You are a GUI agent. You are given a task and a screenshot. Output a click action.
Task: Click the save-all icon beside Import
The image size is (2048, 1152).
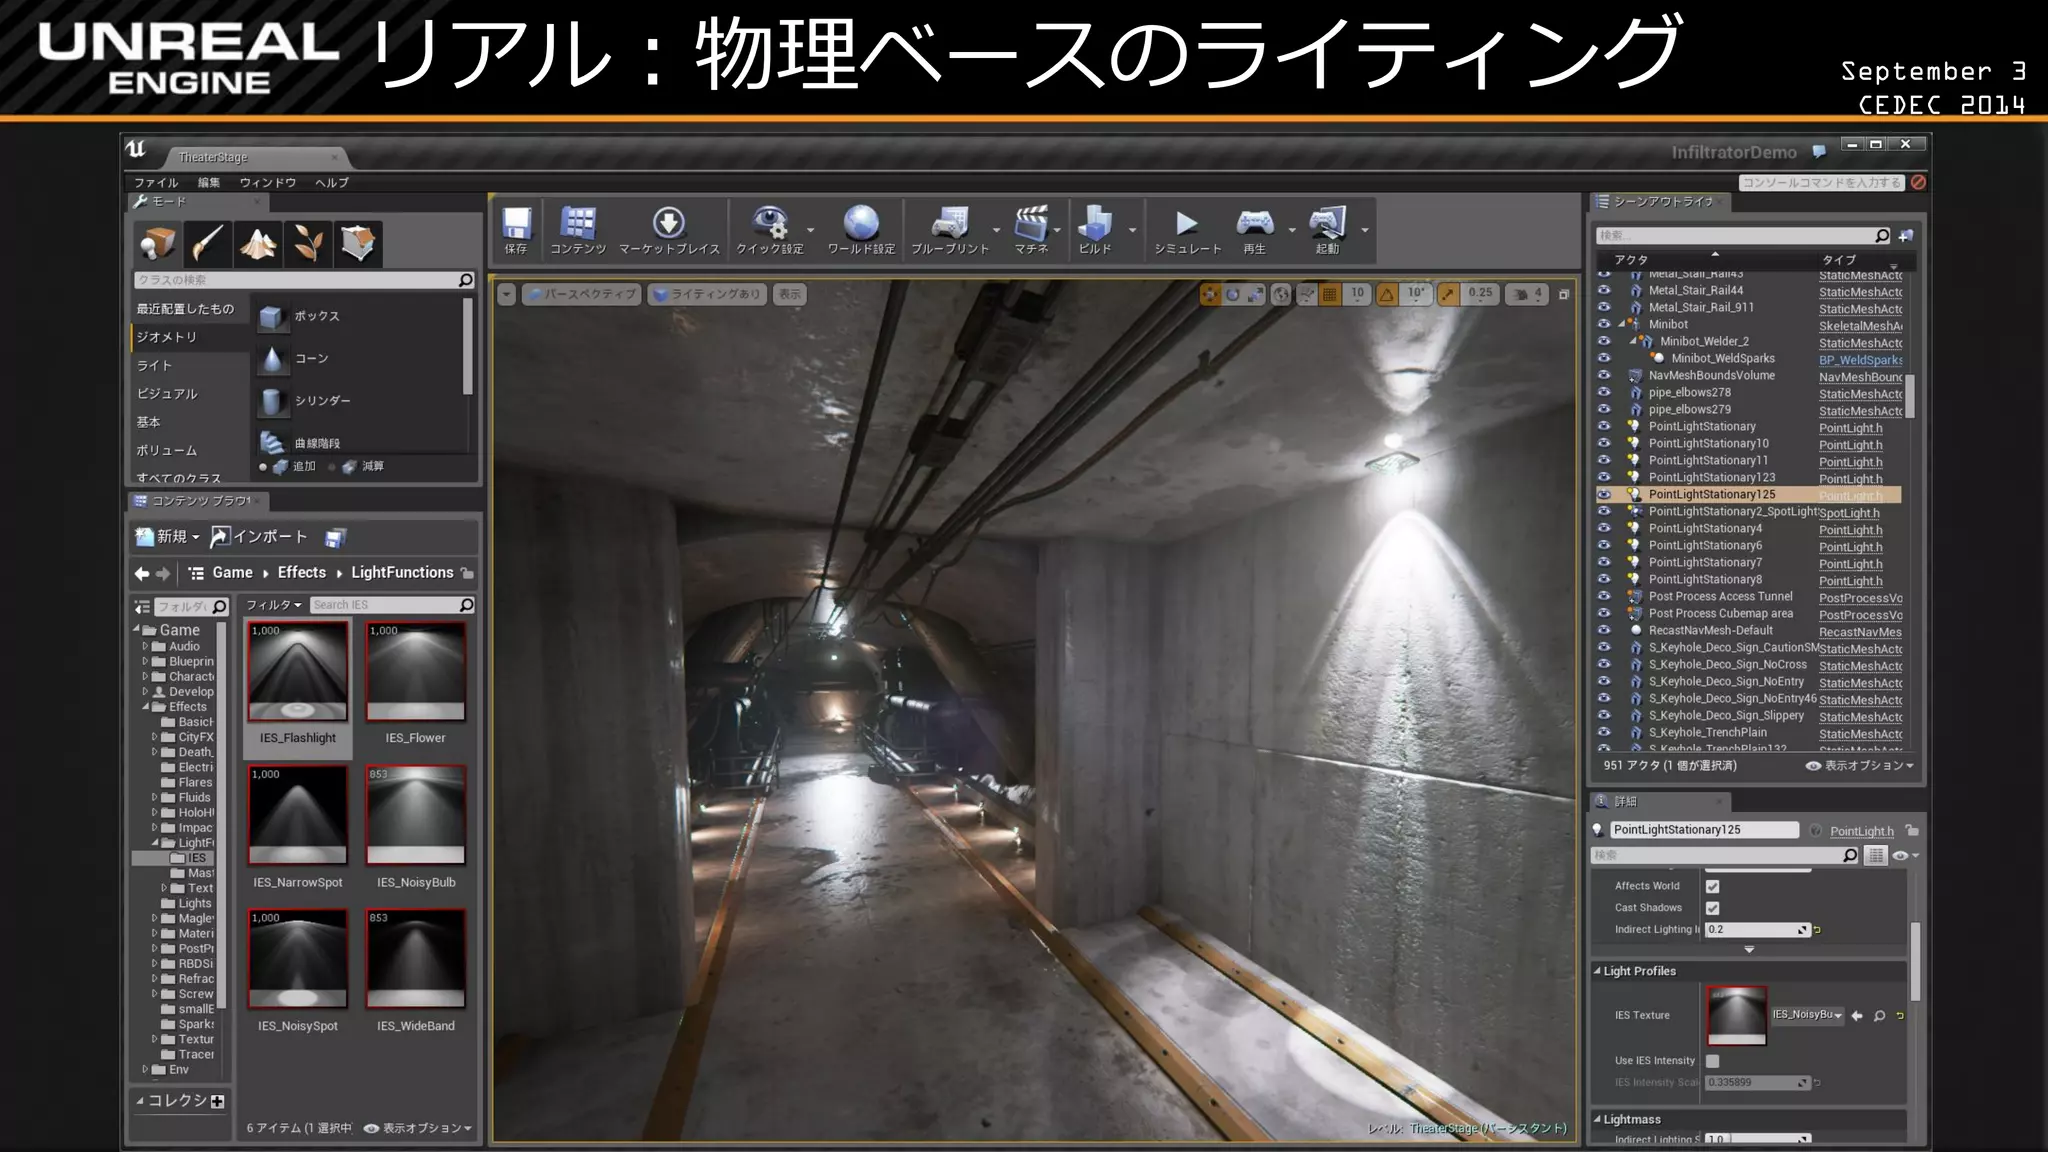(x=335, y=538)
